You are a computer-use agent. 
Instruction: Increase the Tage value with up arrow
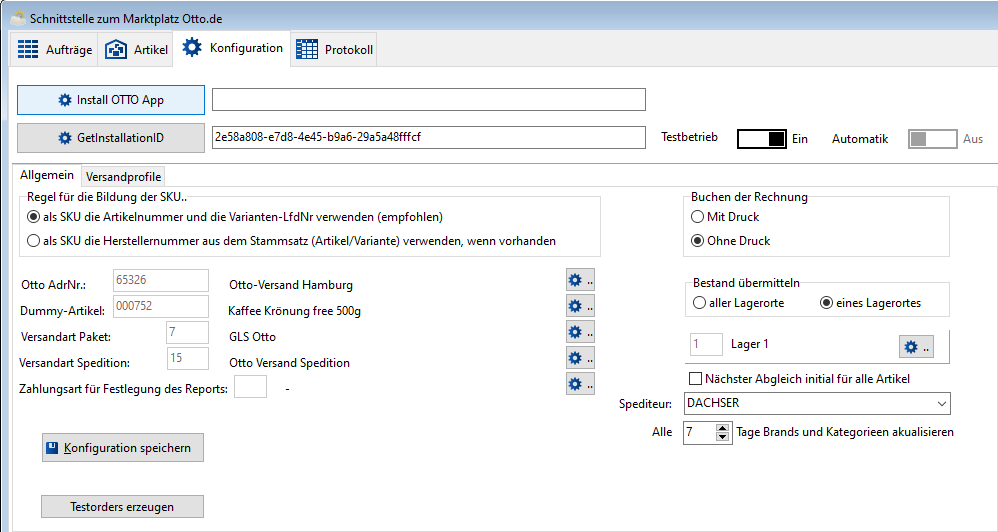click(x=722, y=429)
